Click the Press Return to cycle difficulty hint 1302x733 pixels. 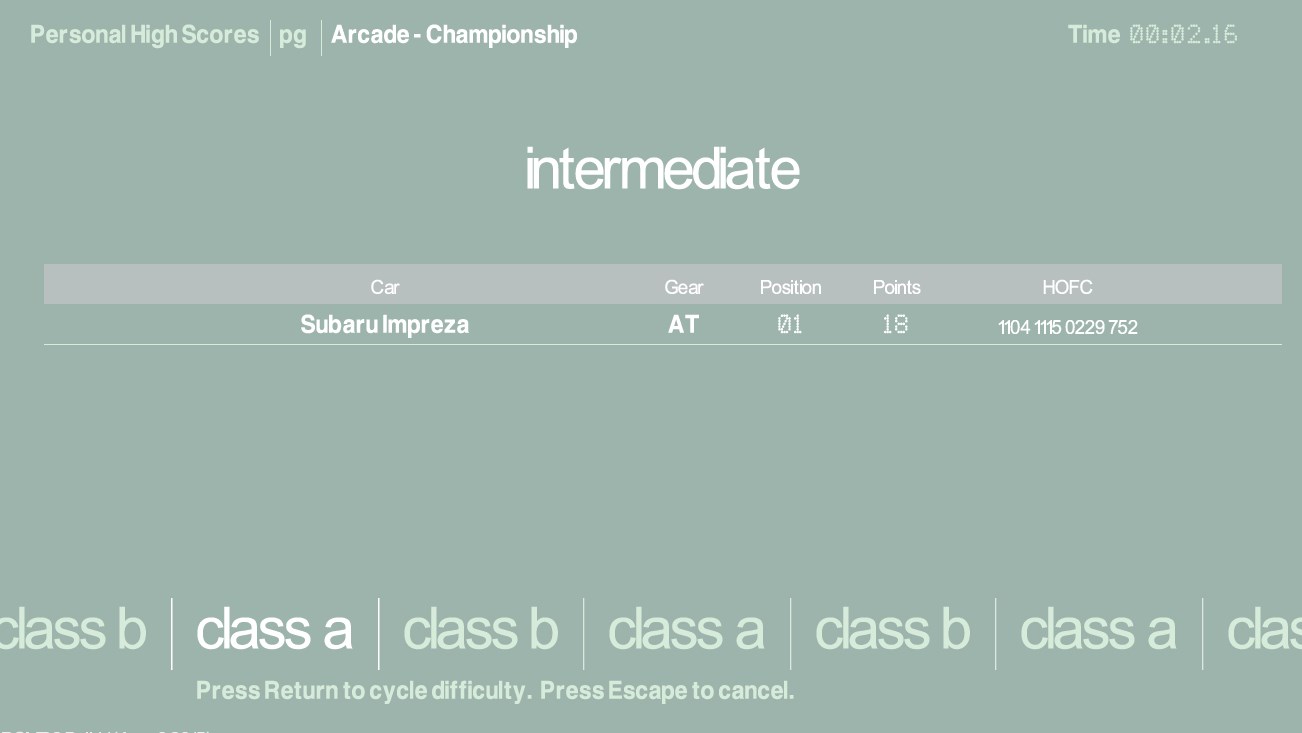pos(363,691)
